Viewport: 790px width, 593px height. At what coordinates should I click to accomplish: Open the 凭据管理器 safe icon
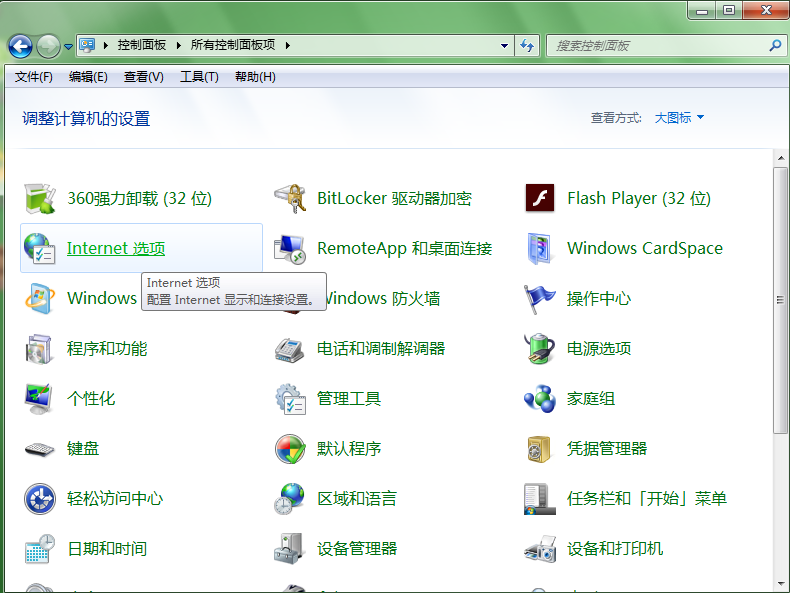540,448
